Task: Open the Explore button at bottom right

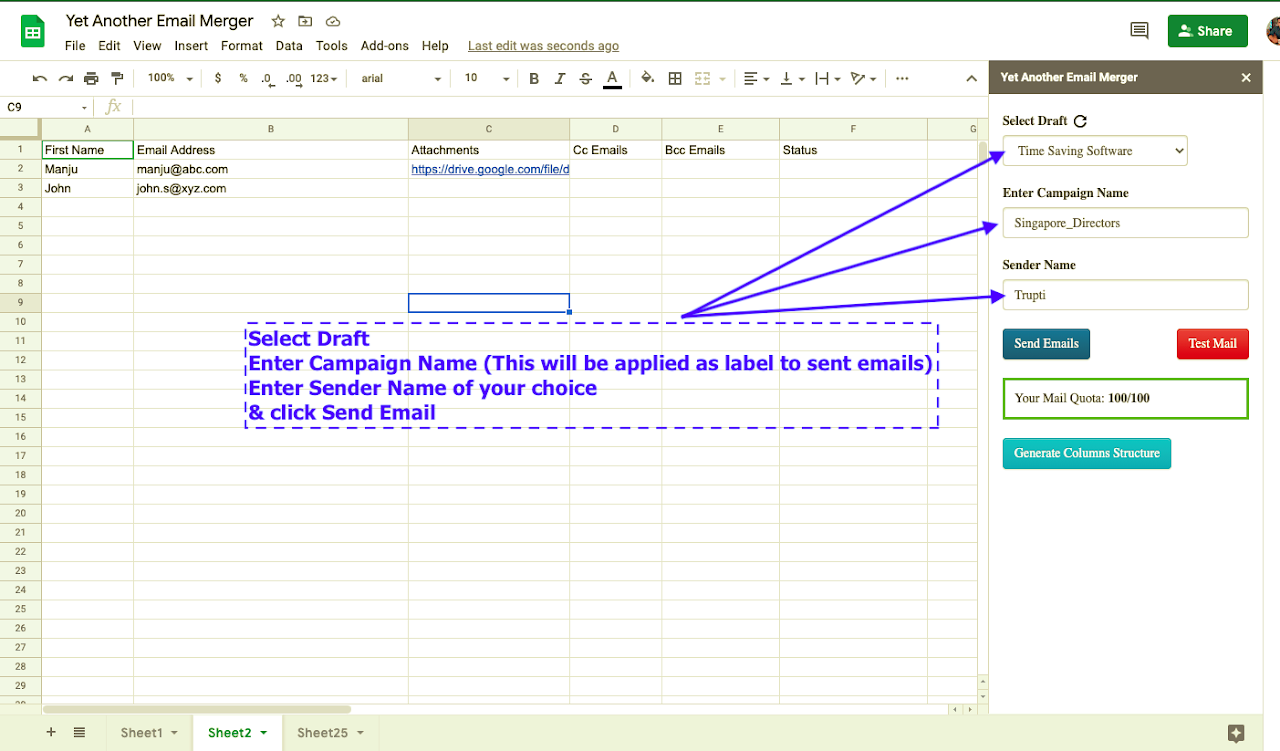Action: click(1236, 733)
